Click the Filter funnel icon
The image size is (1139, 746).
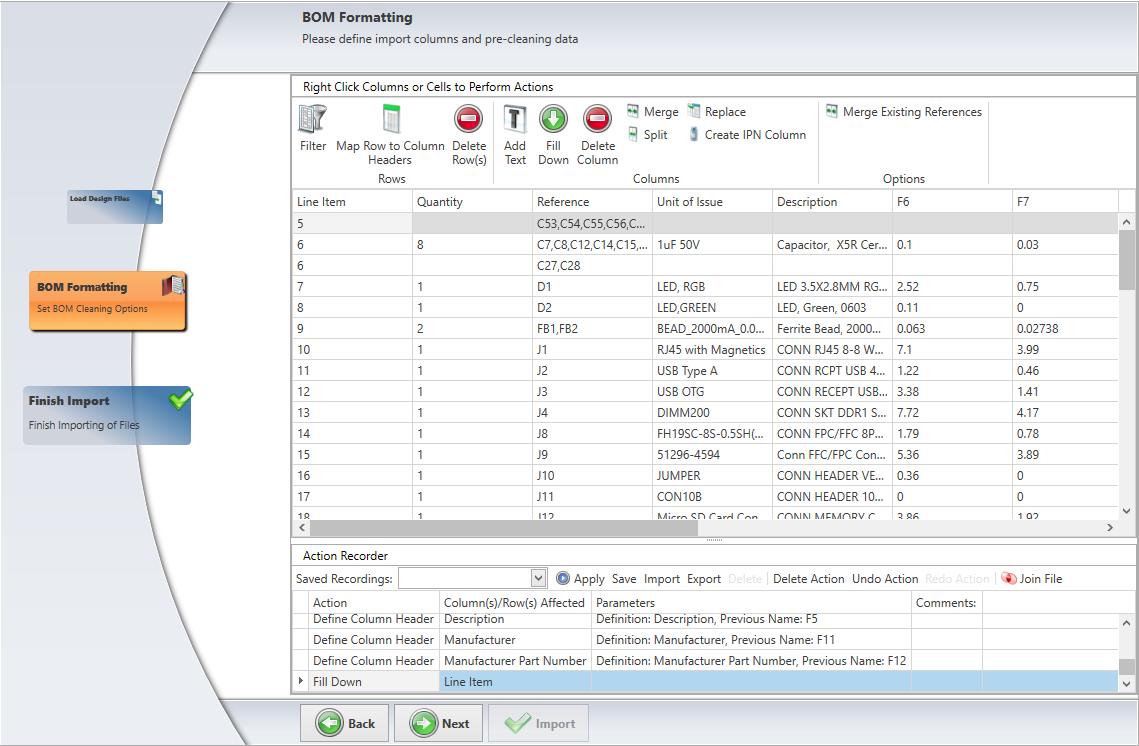[312, 121]
